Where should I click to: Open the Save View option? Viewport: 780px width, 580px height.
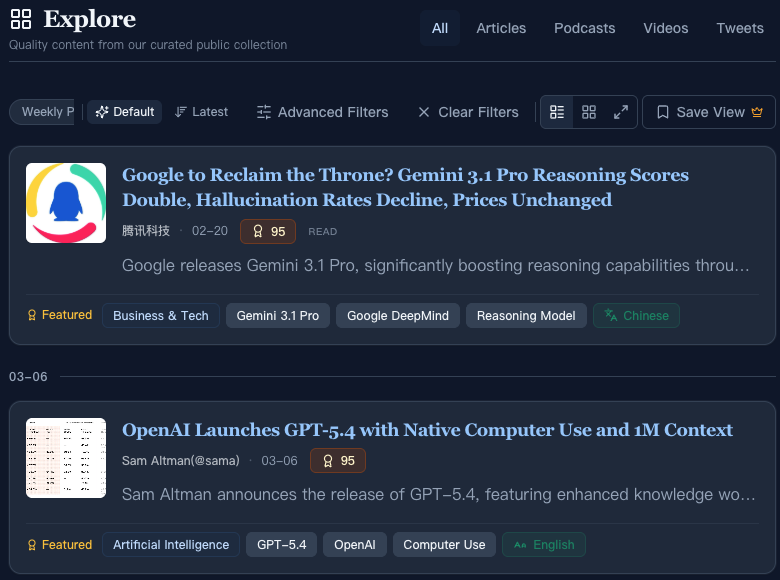pos(709,112)
